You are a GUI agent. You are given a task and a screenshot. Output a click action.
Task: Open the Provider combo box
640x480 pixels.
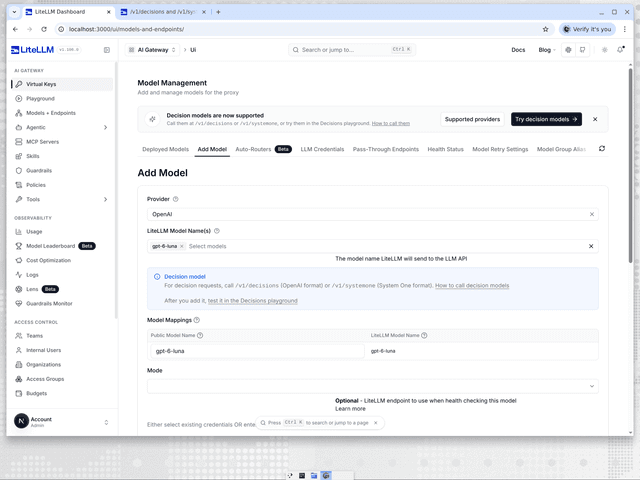click(x=373, y=214)
